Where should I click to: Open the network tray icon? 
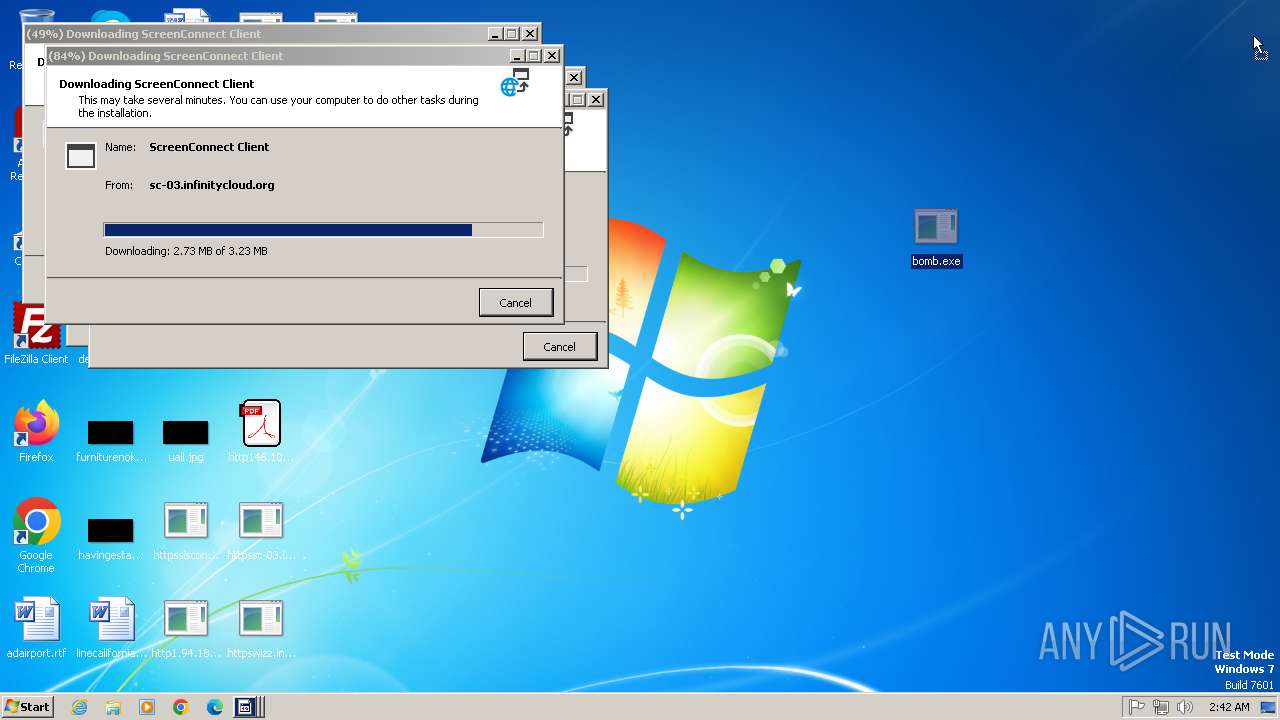coord(1161,707)
